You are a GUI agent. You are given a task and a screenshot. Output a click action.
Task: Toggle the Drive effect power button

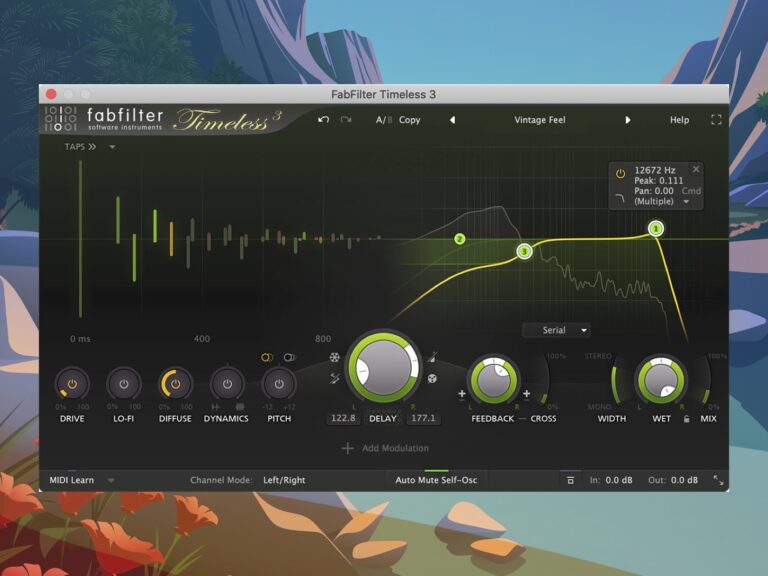pos(72,384)
